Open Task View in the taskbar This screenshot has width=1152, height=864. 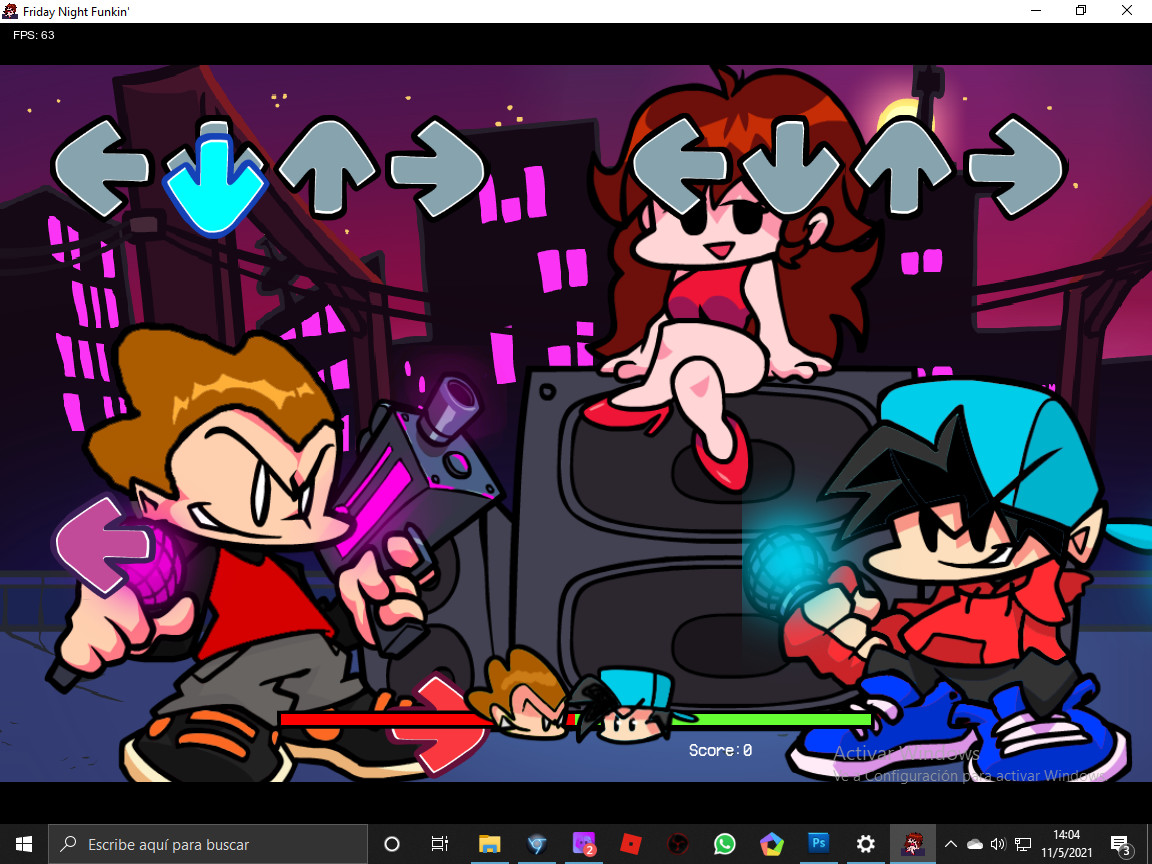[439, 844]
